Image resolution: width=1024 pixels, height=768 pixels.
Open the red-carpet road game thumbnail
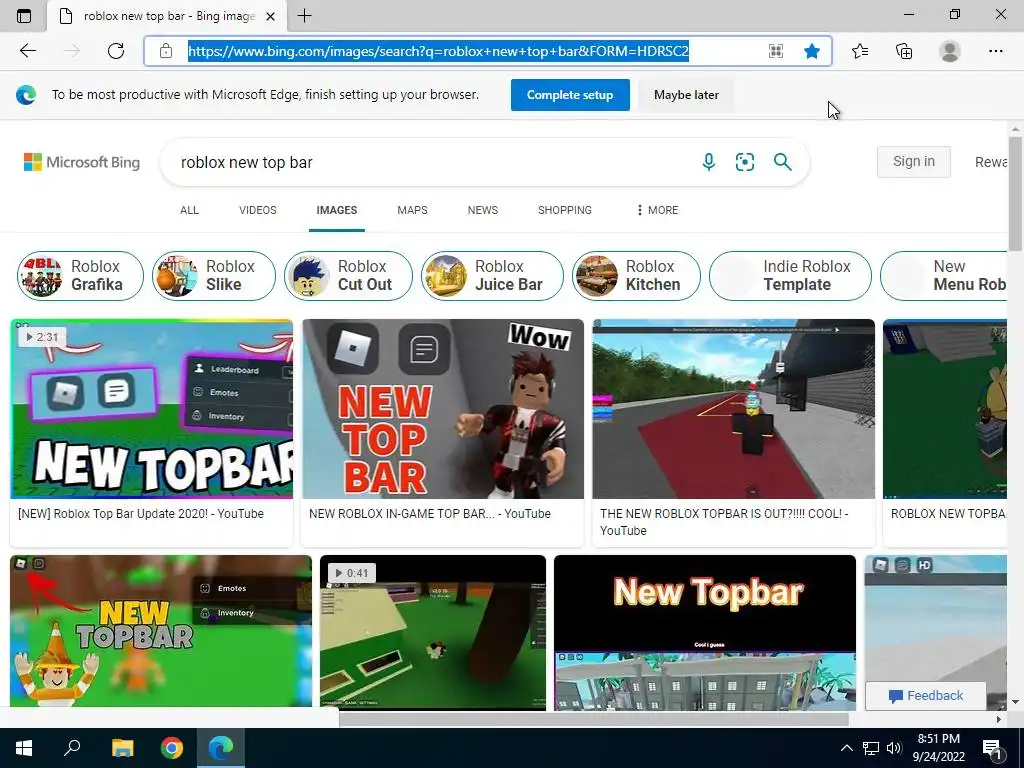[x=733, y=409]
